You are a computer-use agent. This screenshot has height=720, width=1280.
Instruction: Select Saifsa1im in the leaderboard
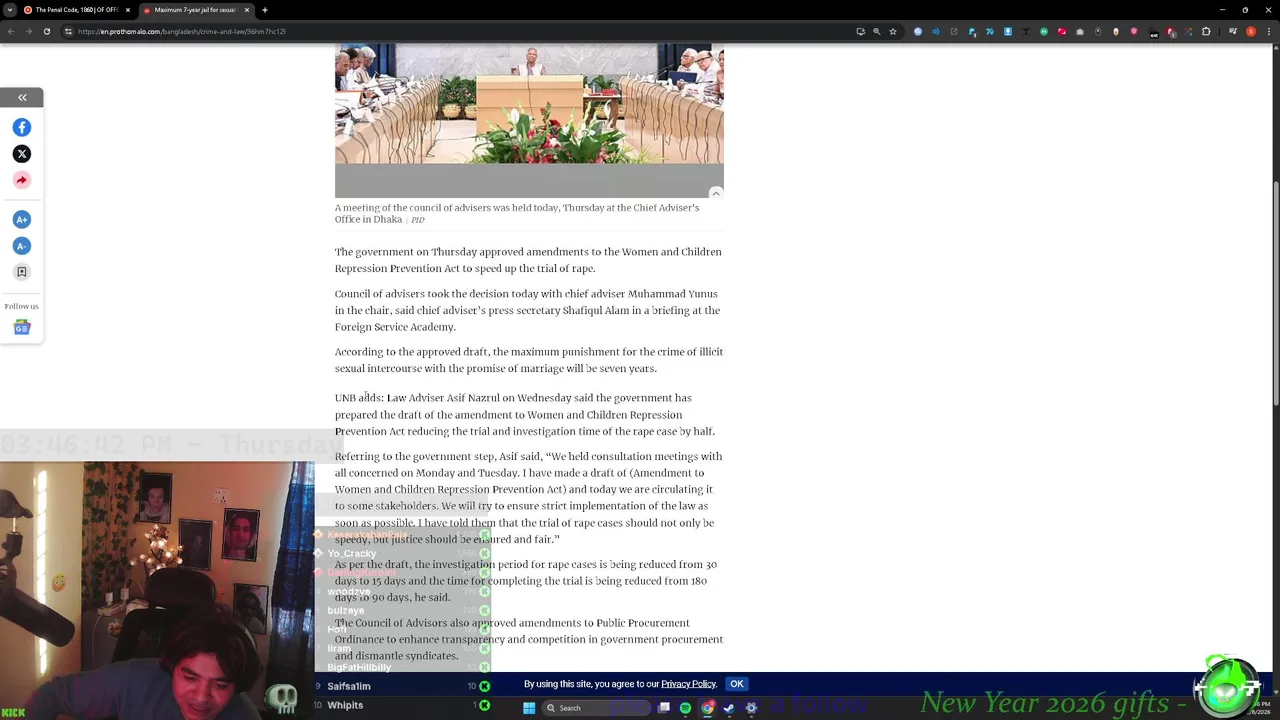click(x=349, y=686)
